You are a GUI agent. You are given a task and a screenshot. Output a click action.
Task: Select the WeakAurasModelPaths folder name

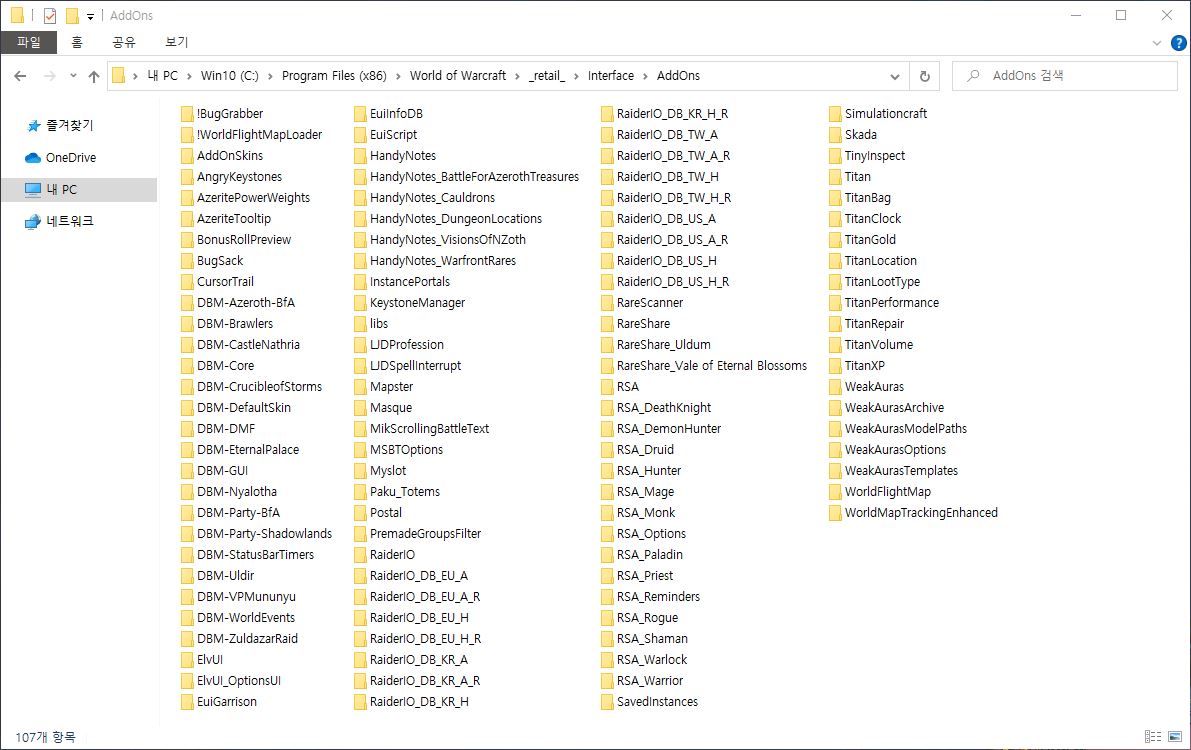pos(905,429)
